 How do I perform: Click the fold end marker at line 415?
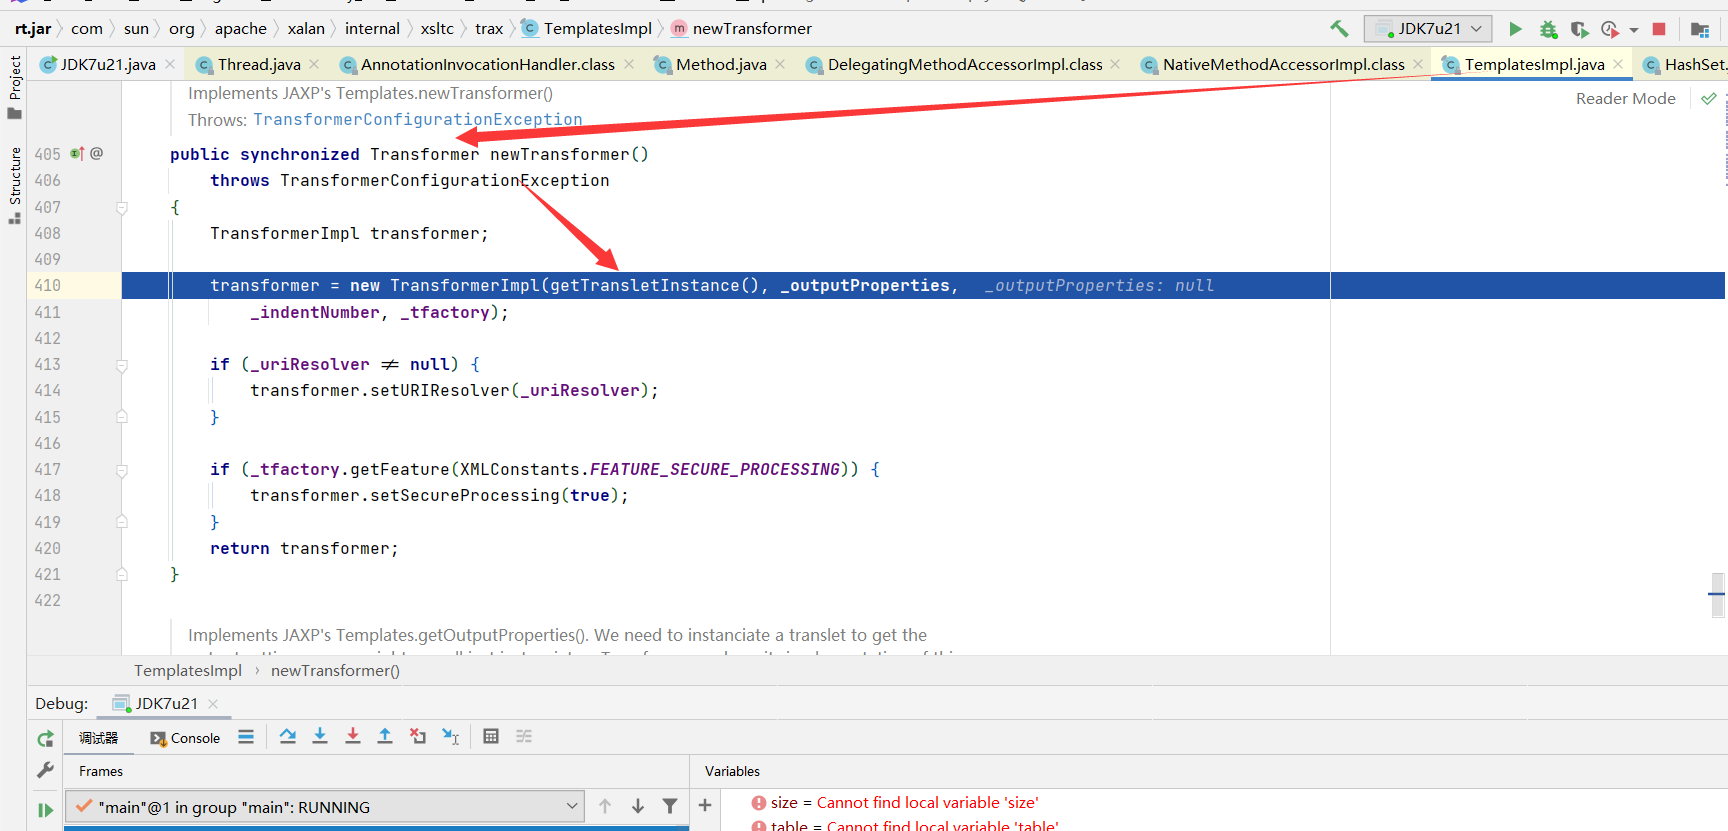[x=122, y=417]
